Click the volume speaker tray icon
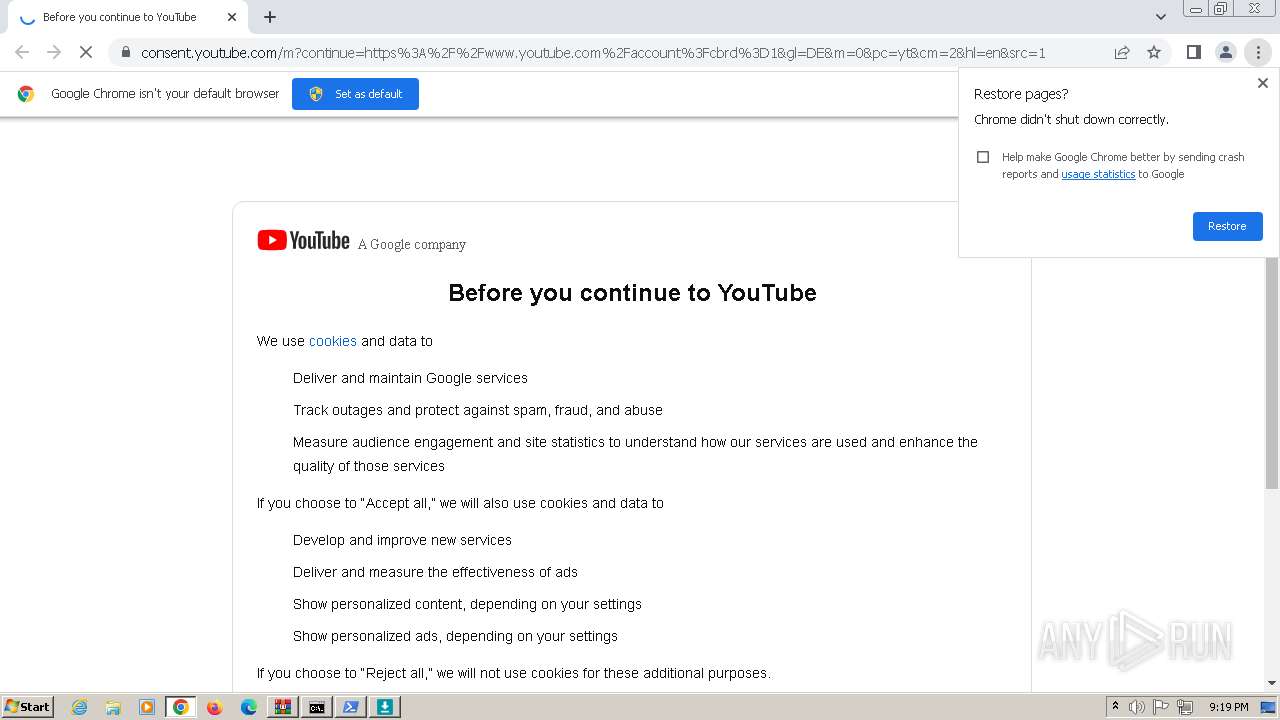Image resolution: width=1280 pixels, height=720 pixels. click(x=1137, y=707)
